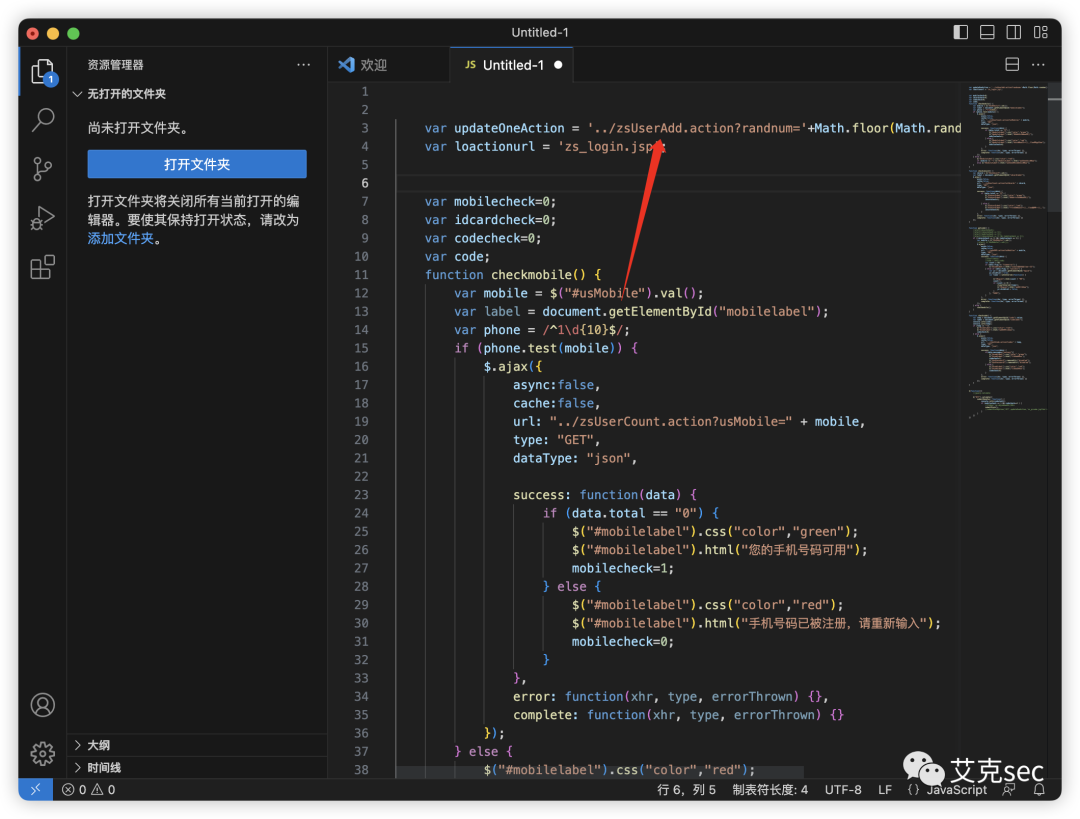Screen dimensions: 1080x819
Task: Open the Extensions view icon
Action: click(42, 267)
